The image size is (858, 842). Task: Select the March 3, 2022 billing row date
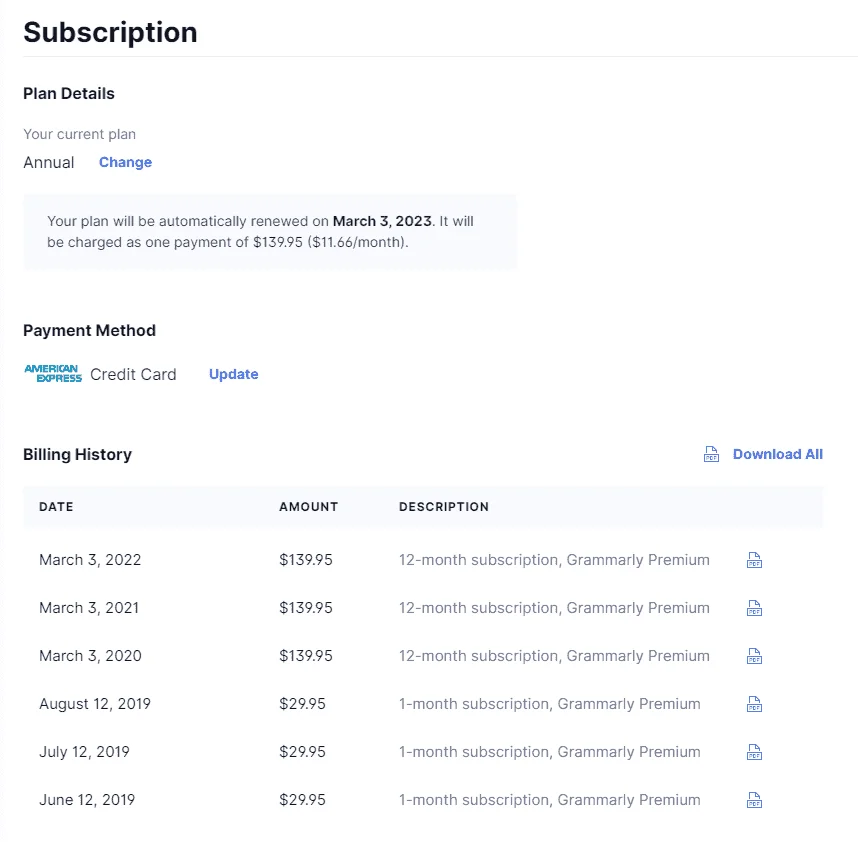click(x=90, y=560)
